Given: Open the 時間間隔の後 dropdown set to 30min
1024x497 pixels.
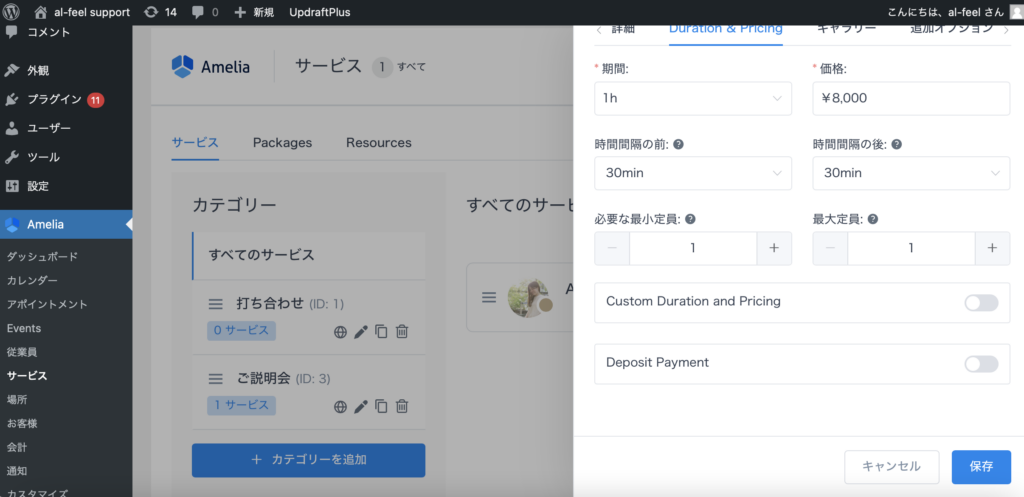Looking at the screenshot, I should 910,173.
